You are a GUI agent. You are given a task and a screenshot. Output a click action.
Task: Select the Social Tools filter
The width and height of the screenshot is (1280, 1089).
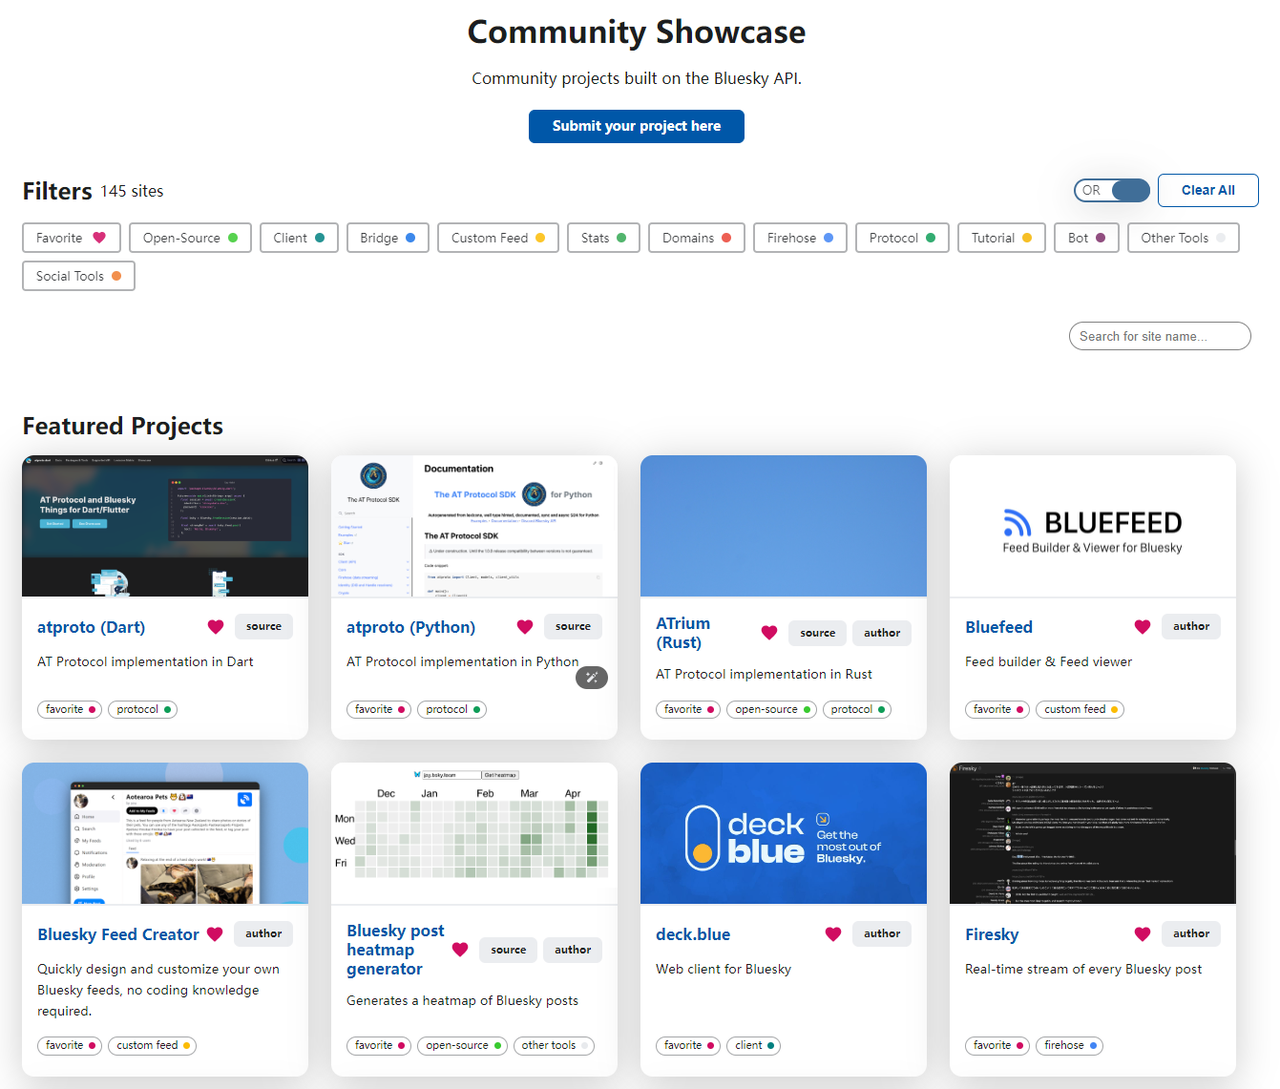tap(78, 276)
